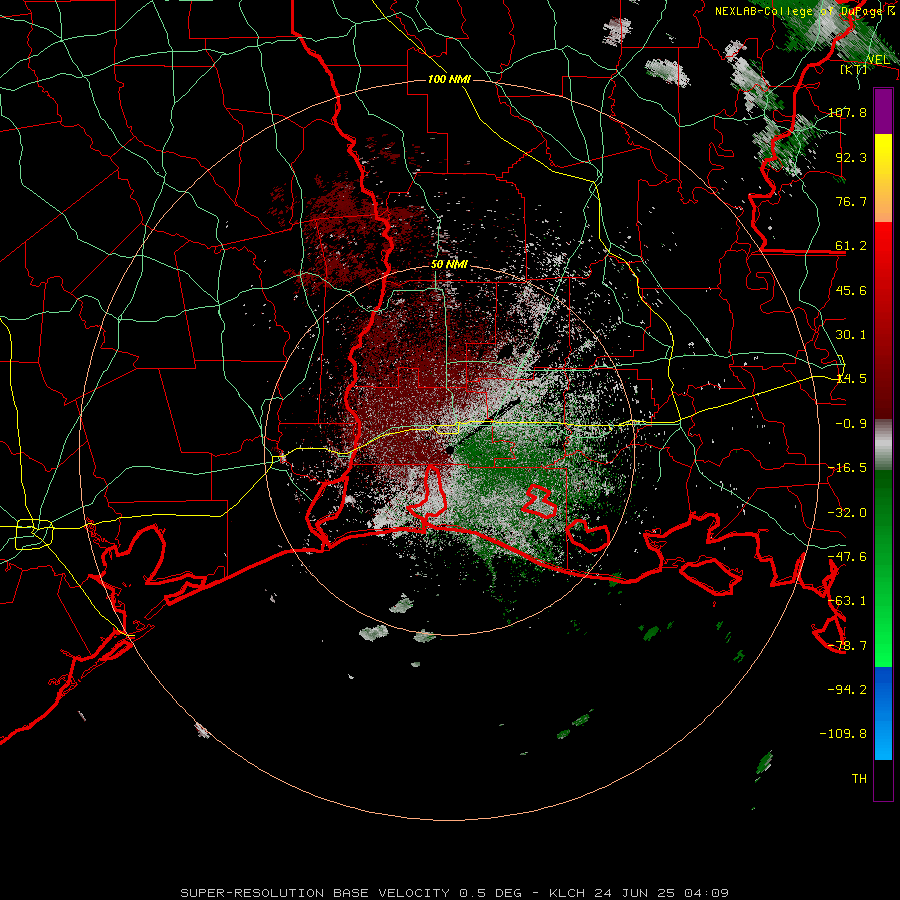Click the -94.2 value on velocity scale
Image resolution: width=900 pixels, height=900 pixels.
(x=847, y=689)
